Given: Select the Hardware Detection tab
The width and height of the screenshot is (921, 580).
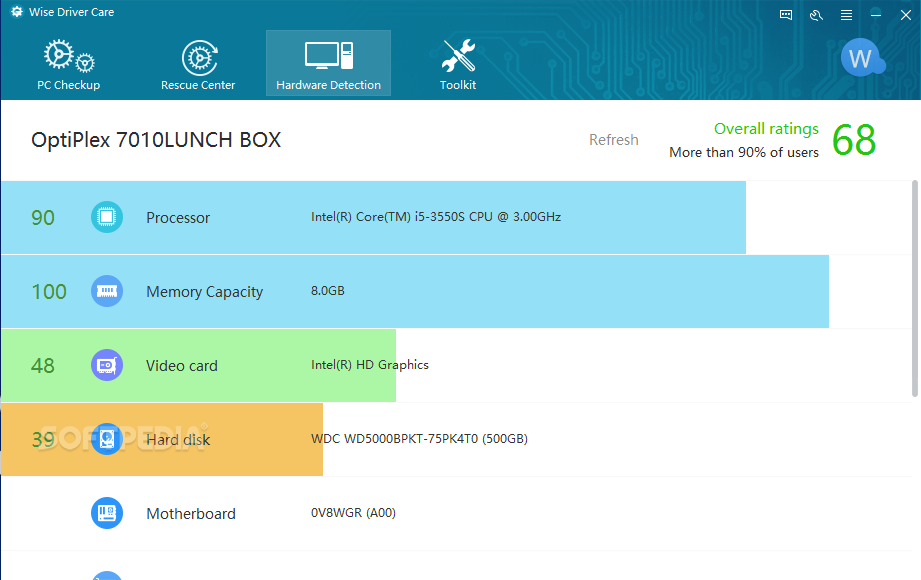Looking at the screenshot, I should click(x=328, y=63).
